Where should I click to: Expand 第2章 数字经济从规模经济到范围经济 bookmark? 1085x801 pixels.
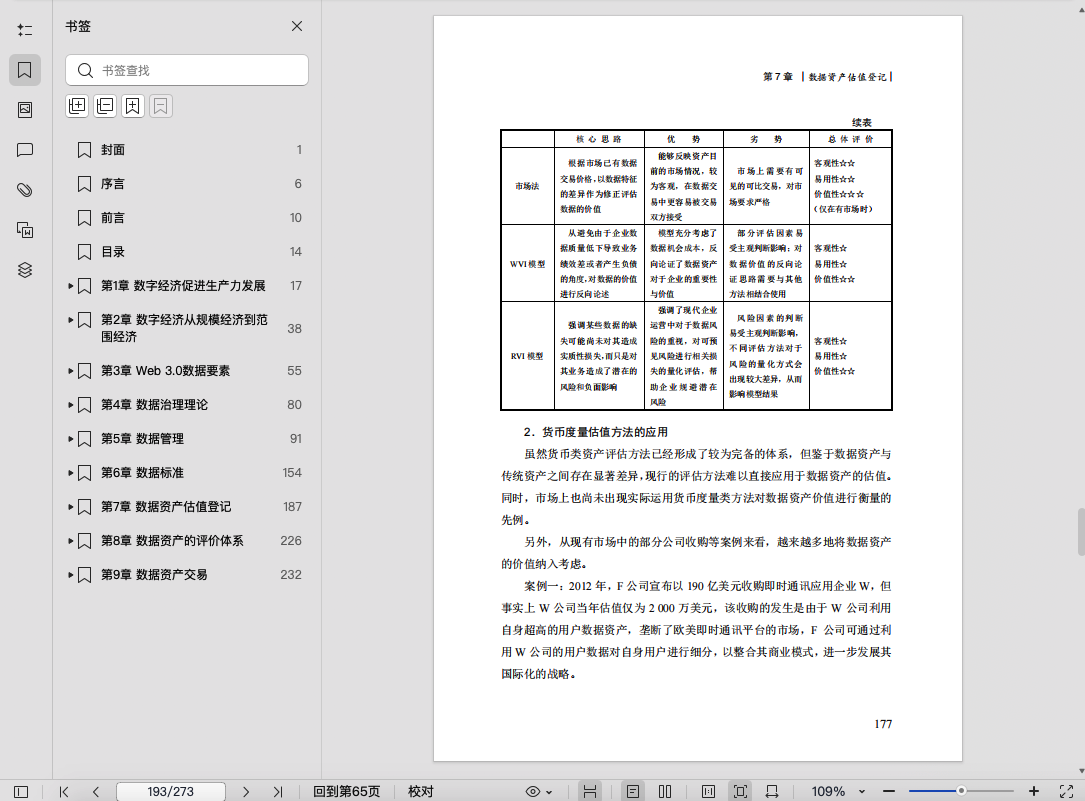pos(71,320)
